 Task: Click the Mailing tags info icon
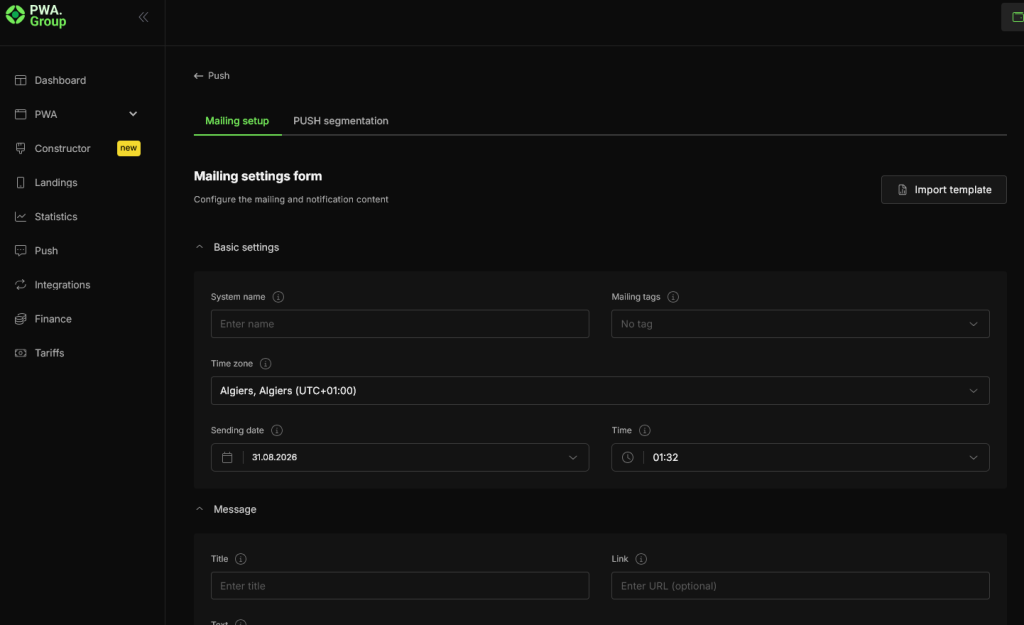(x=673, y=296)
